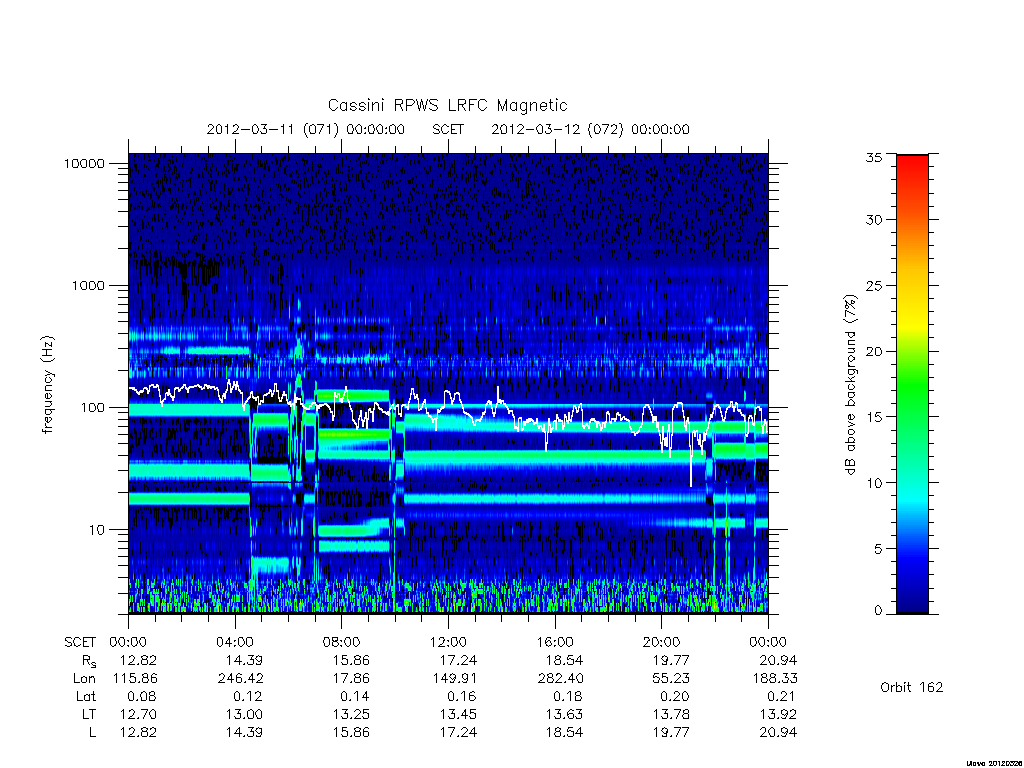Screen dimensions: 1024x768
Task: Click Lat value "0.18"
Action: (x=568, y=696)
